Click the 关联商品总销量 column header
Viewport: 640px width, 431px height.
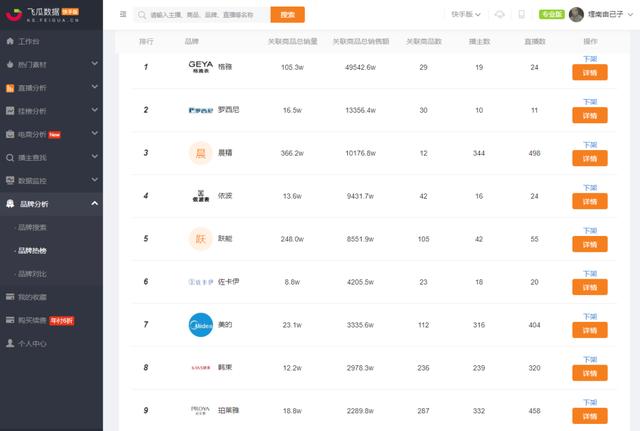[x=292, y=41]
